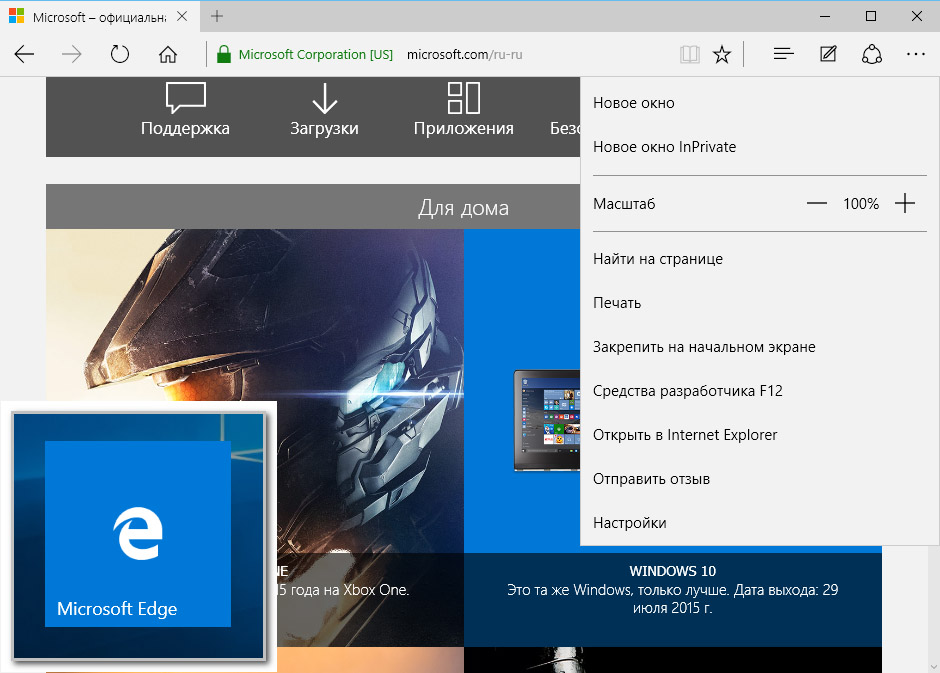Click the Microsoft Edge tile

coord(138,534)
